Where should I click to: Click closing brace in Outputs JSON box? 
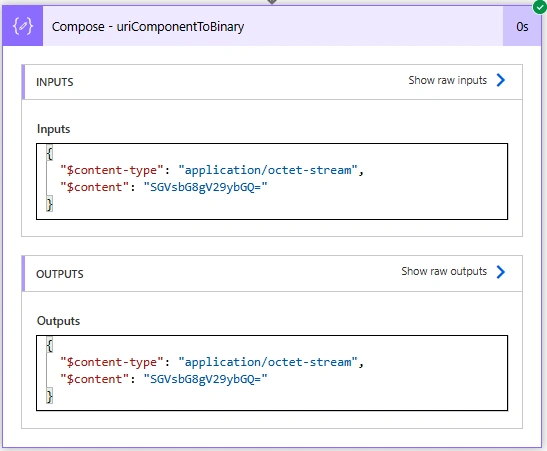pyautogui.click(x=50, y=396)
